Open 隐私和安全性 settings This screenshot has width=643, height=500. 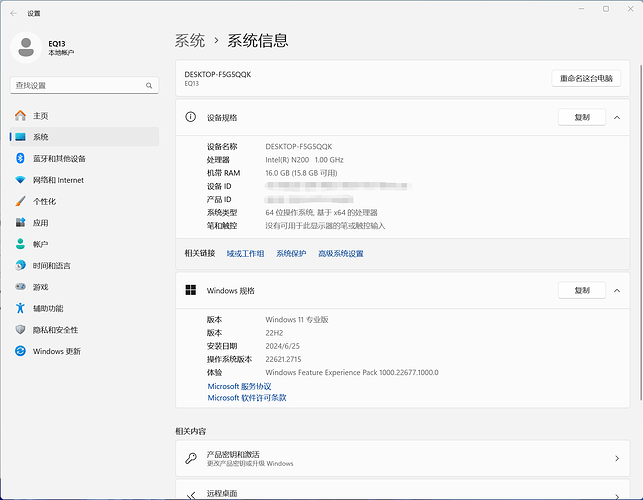(x=55, y=330)
